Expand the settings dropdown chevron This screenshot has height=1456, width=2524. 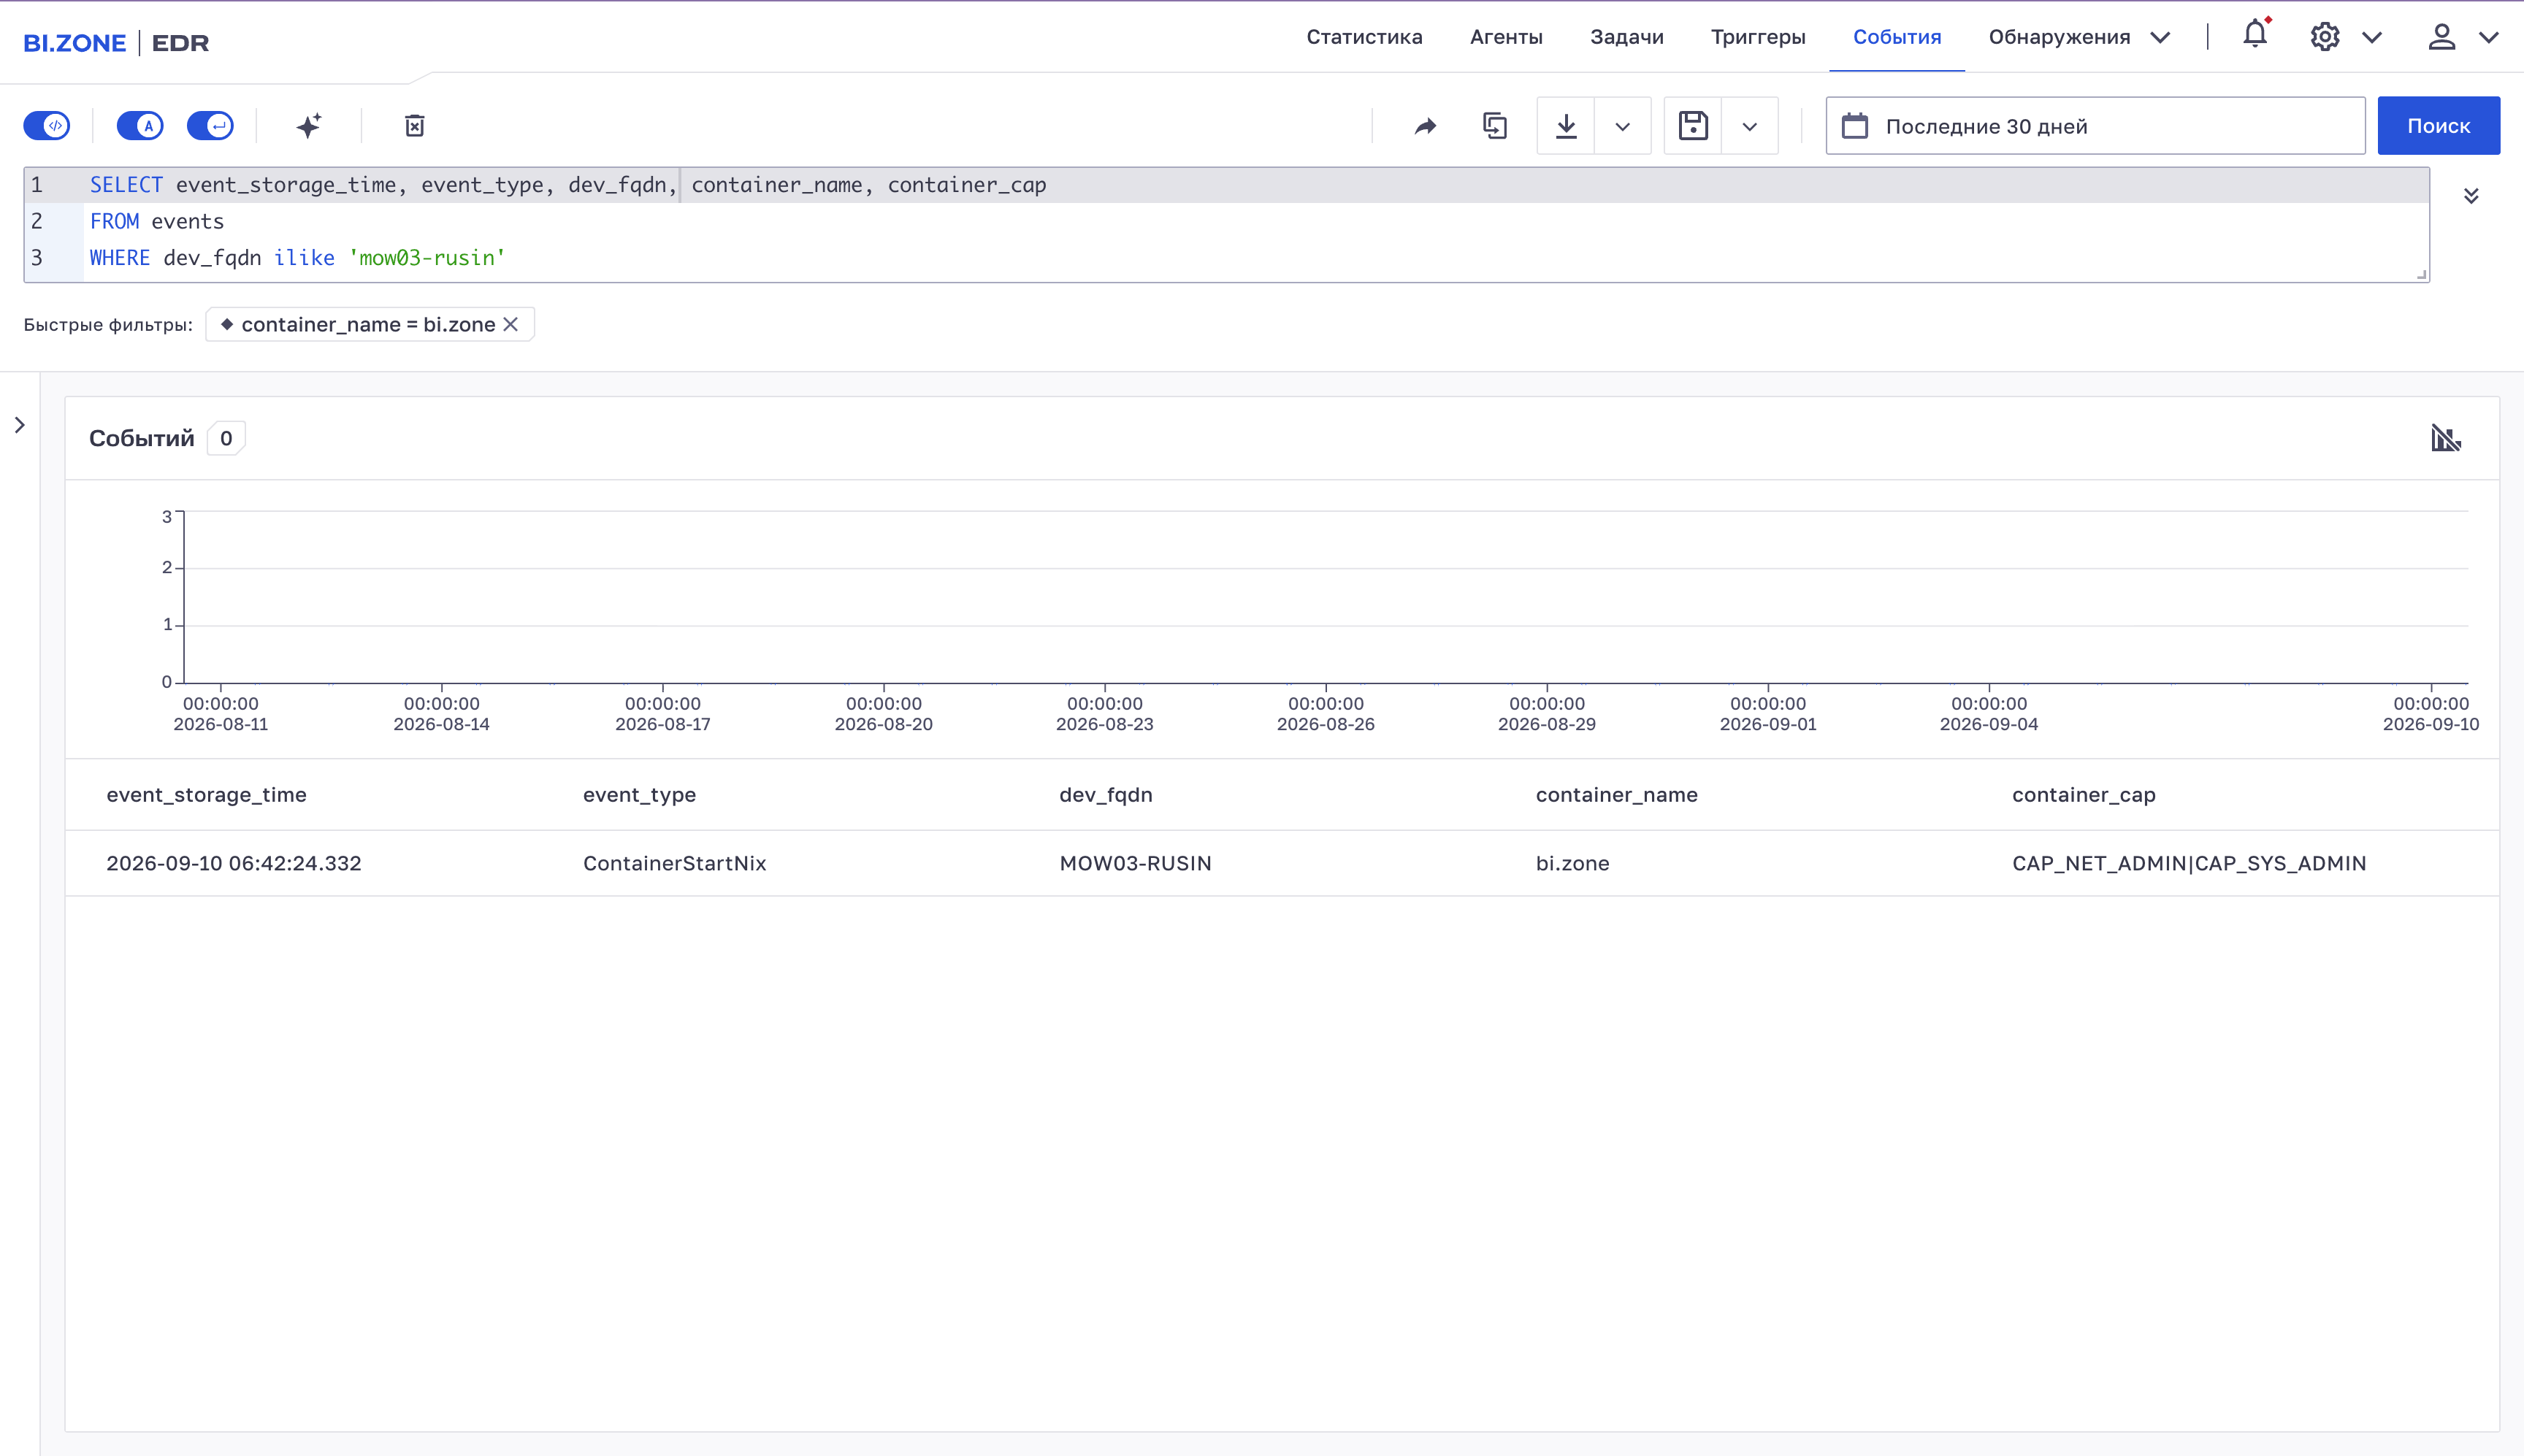(2372, 38)
